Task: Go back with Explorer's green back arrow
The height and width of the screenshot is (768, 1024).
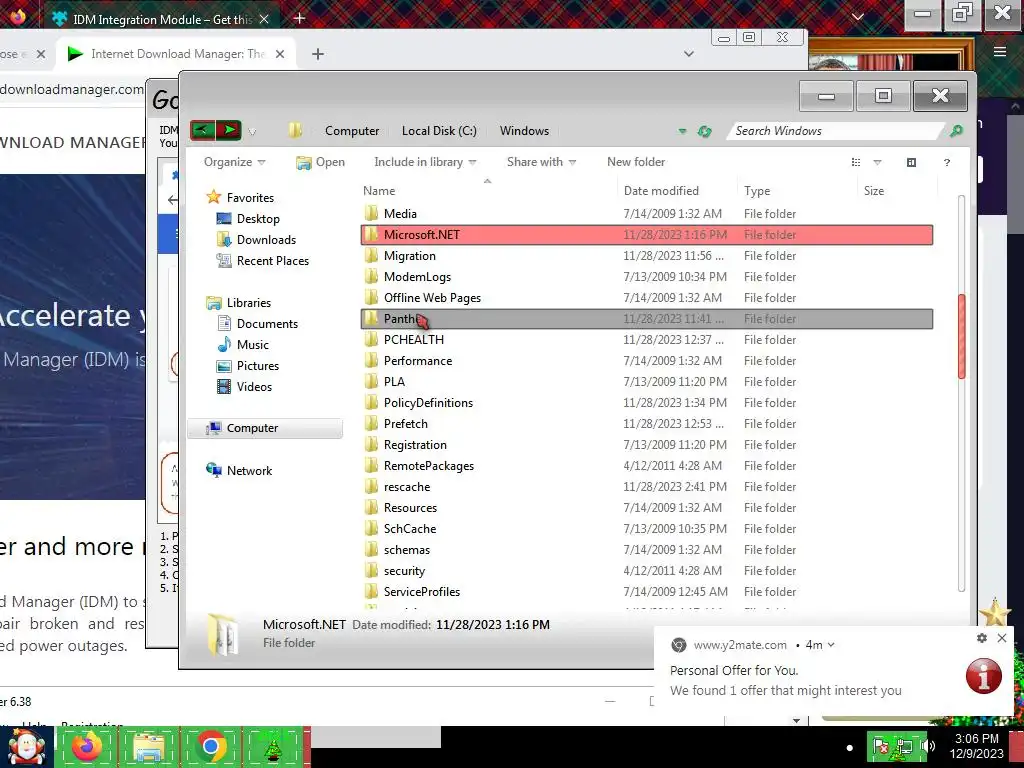Action: pyautogui.click(x=202, y=131)
